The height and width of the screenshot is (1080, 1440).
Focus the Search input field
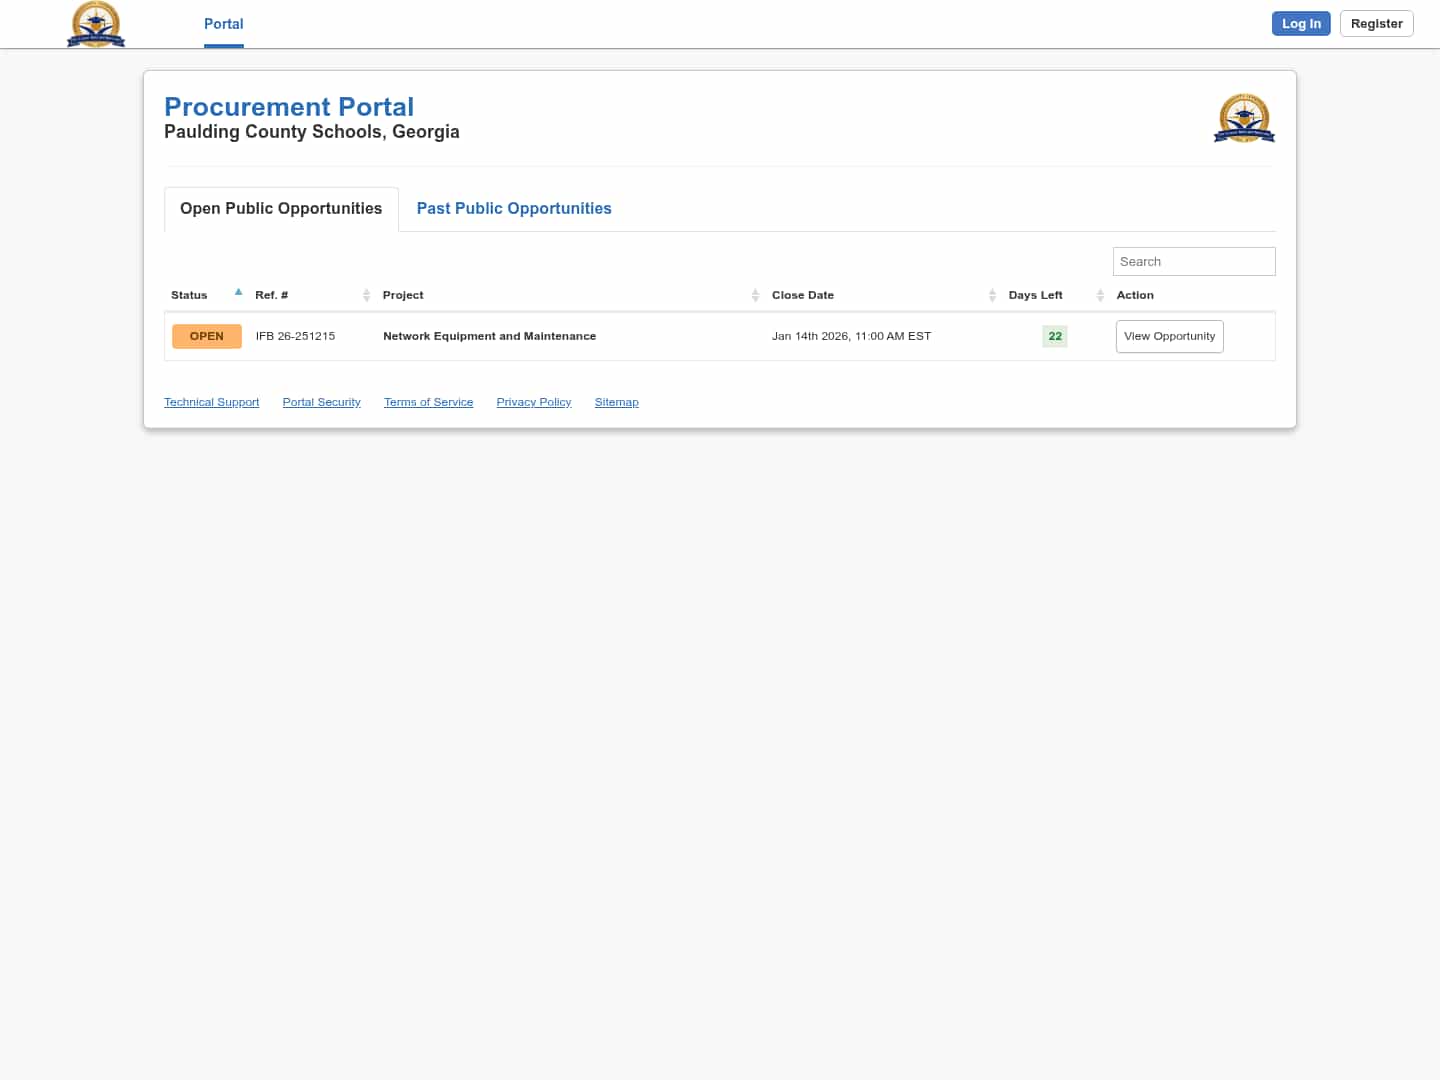1193,262
